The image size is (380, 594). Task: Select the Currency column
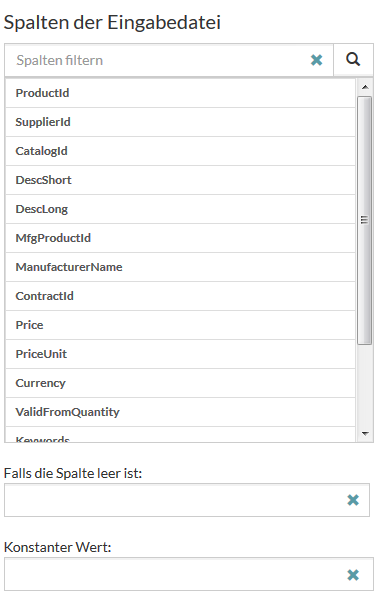point(180,383)
